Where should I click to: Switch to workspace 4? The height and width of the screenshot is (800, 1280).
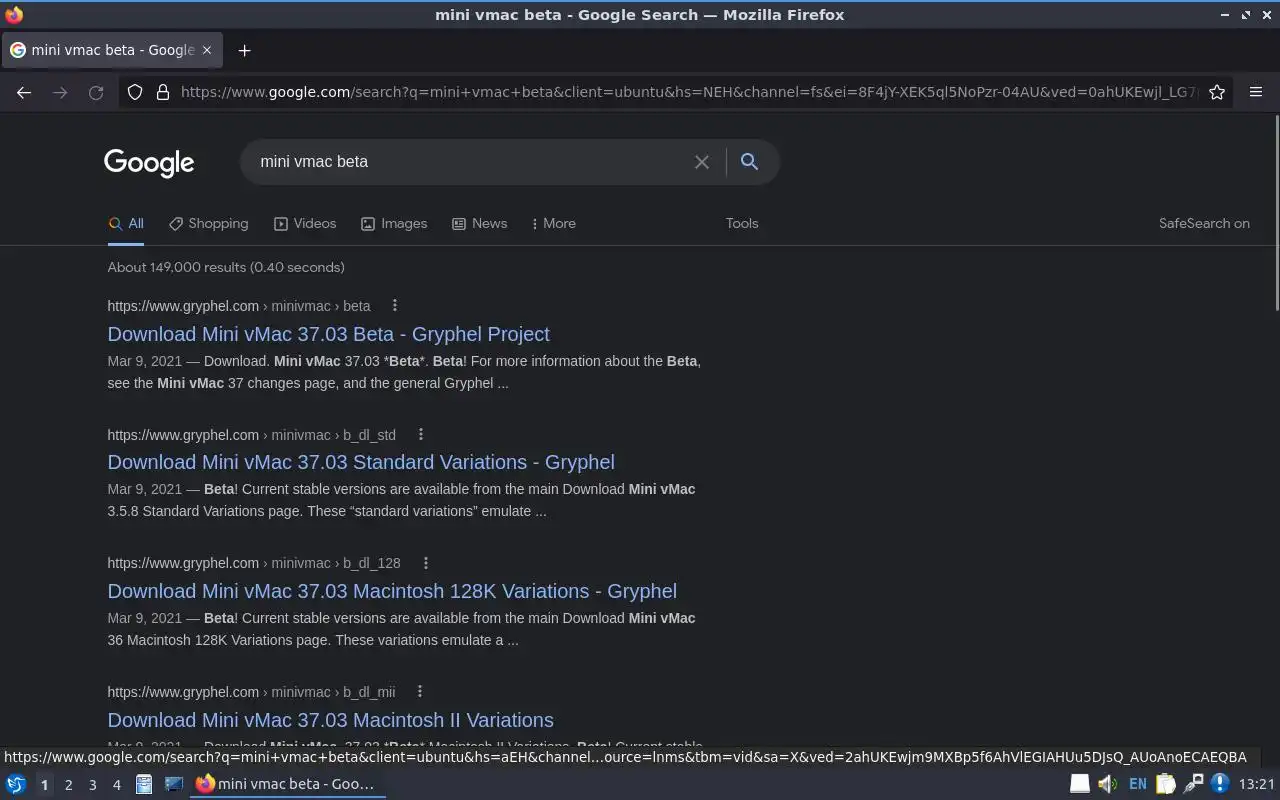pos(116,785)
